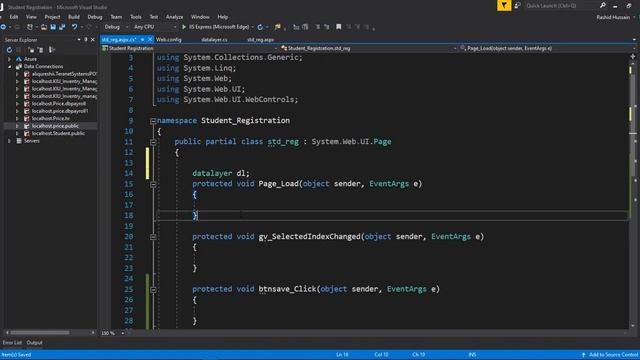Open the Analyze menu
The image size is (640, 360).
(x=174, y=17)
